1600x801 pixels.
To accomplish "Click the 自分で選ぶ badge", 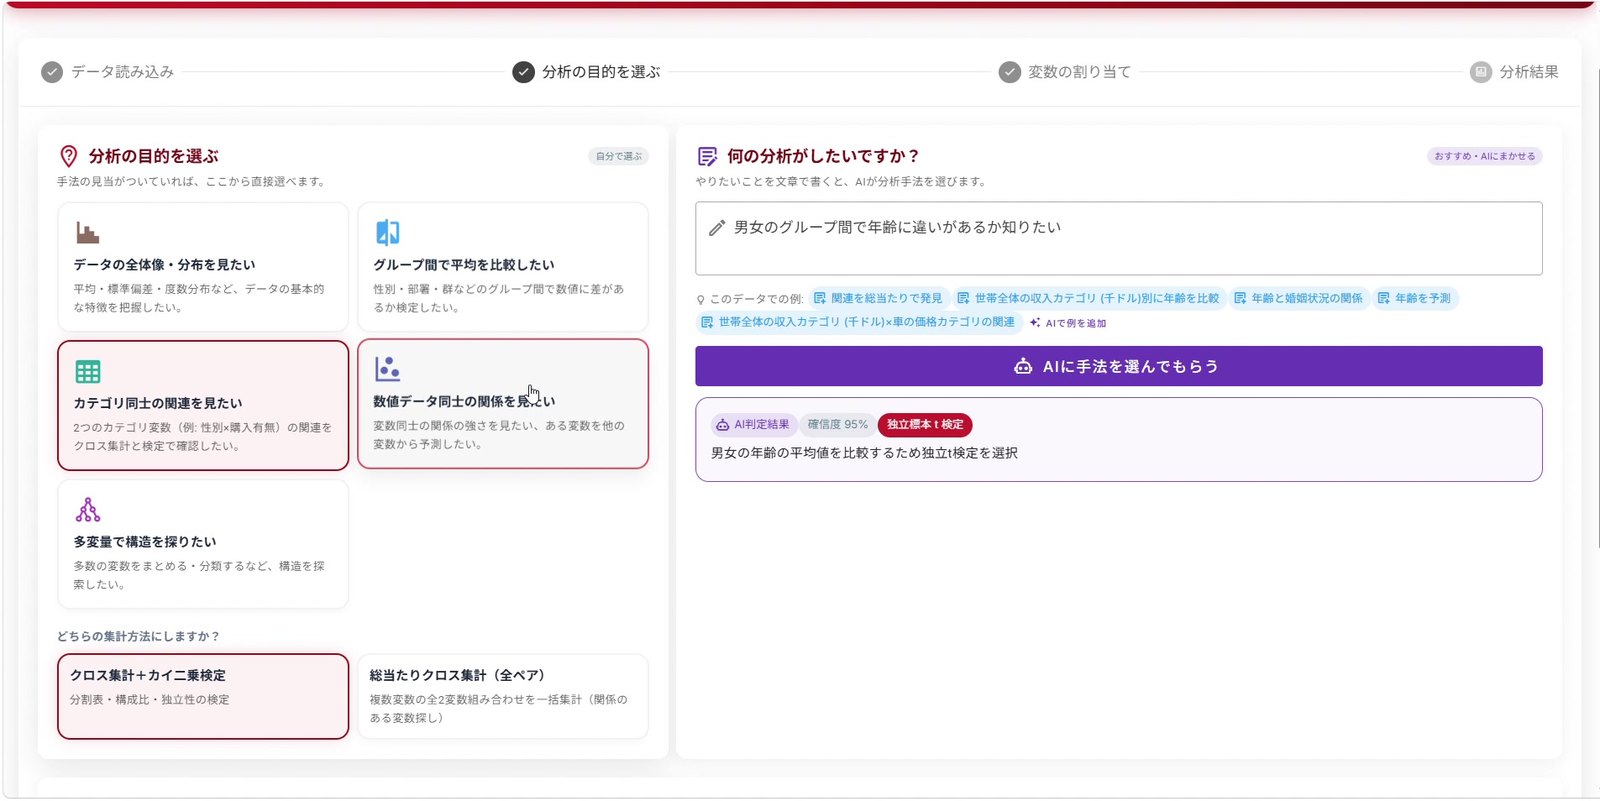I will pyautogui.click(x=619, y=156).
